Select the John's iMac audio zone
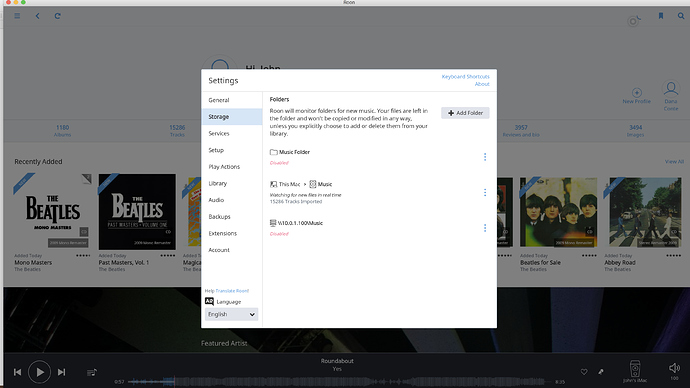The width and height of the screenshot is (690, 388). pyautogui.click(x=635, y=371)
